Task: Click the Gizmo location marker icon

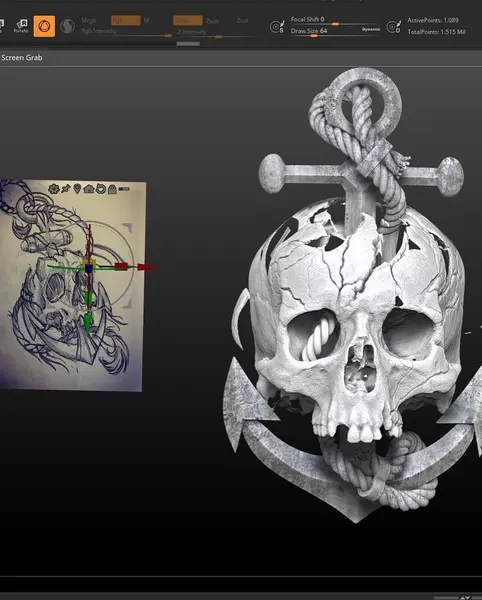Action: tap(77, 189)
